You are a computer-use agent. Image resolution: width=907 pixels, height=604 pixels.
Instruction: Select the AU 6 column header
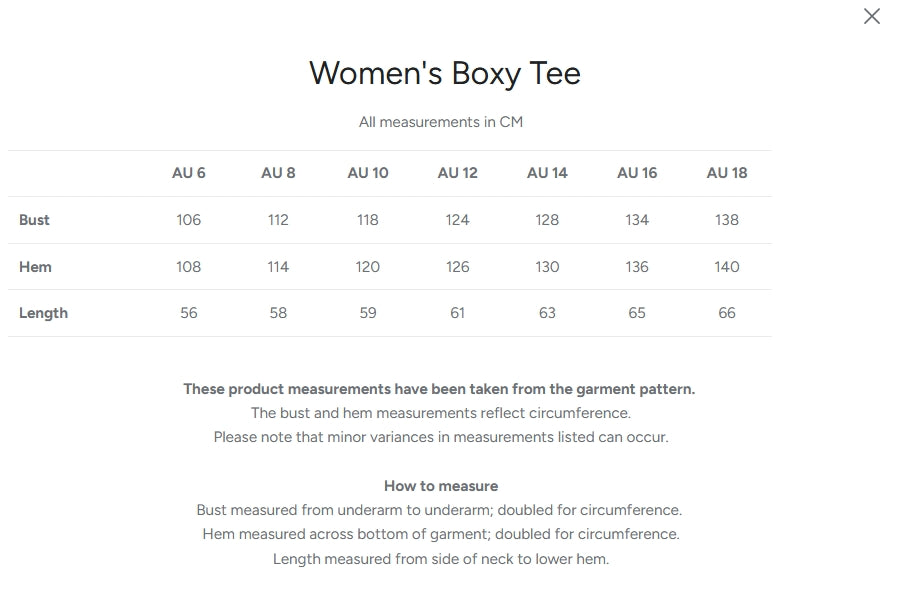pyautogui.click(x=189, y=173)
